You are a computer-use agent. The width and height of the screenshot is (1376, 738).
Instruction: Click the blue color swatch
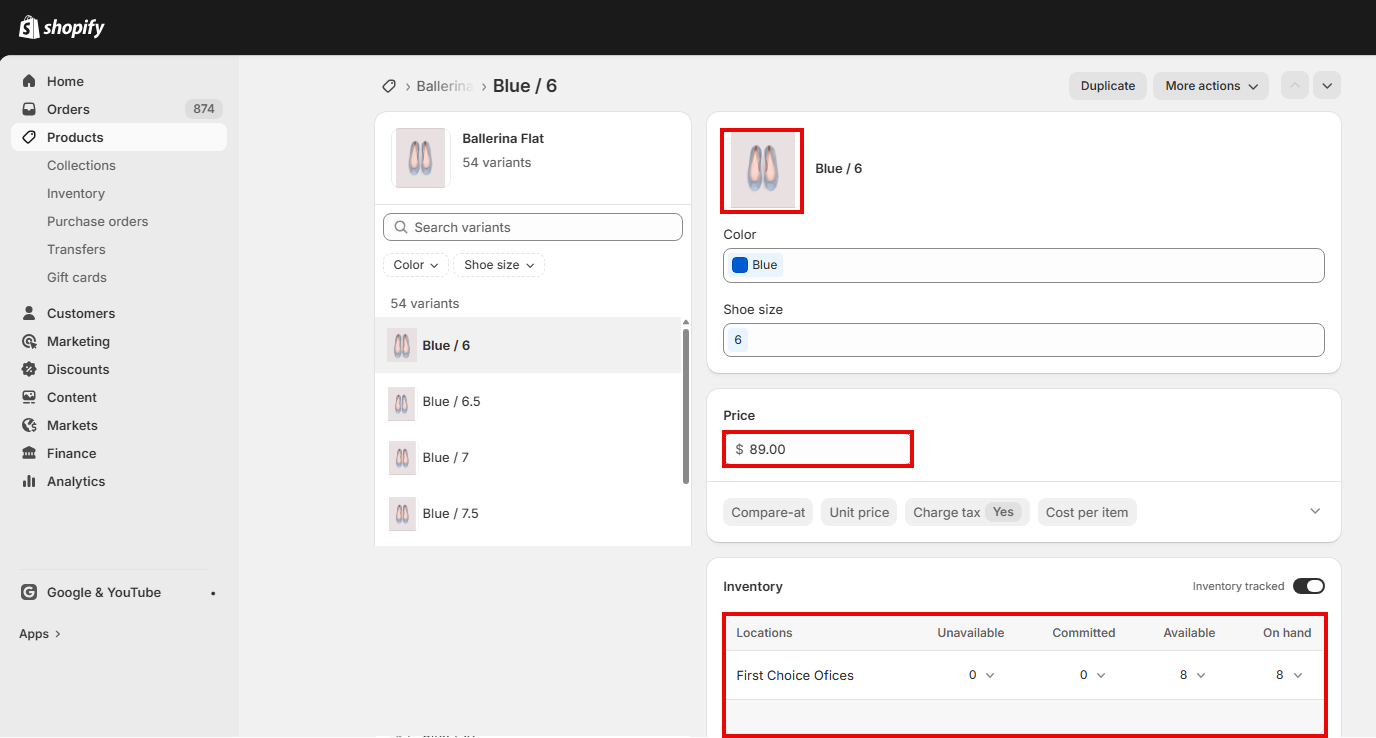740,265
